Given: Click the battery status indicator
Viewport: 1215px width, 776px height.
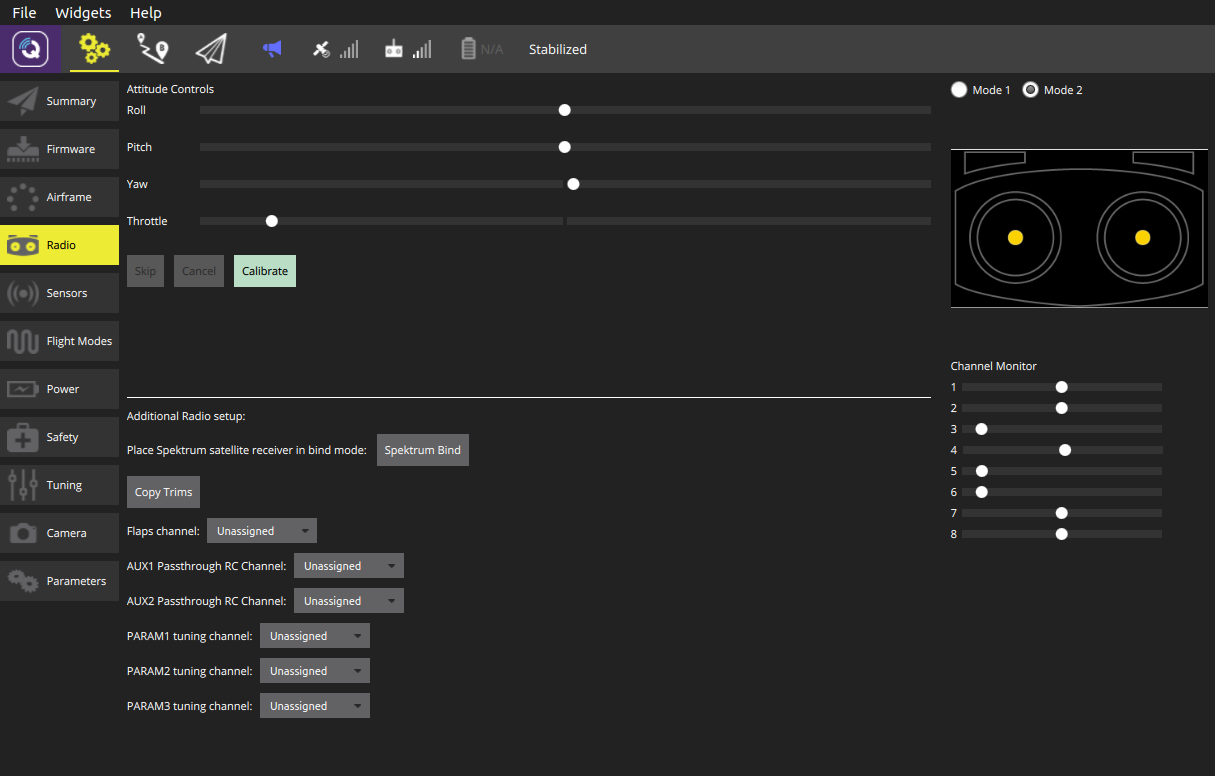Looking at the screenshot, I should coord(481,49).
